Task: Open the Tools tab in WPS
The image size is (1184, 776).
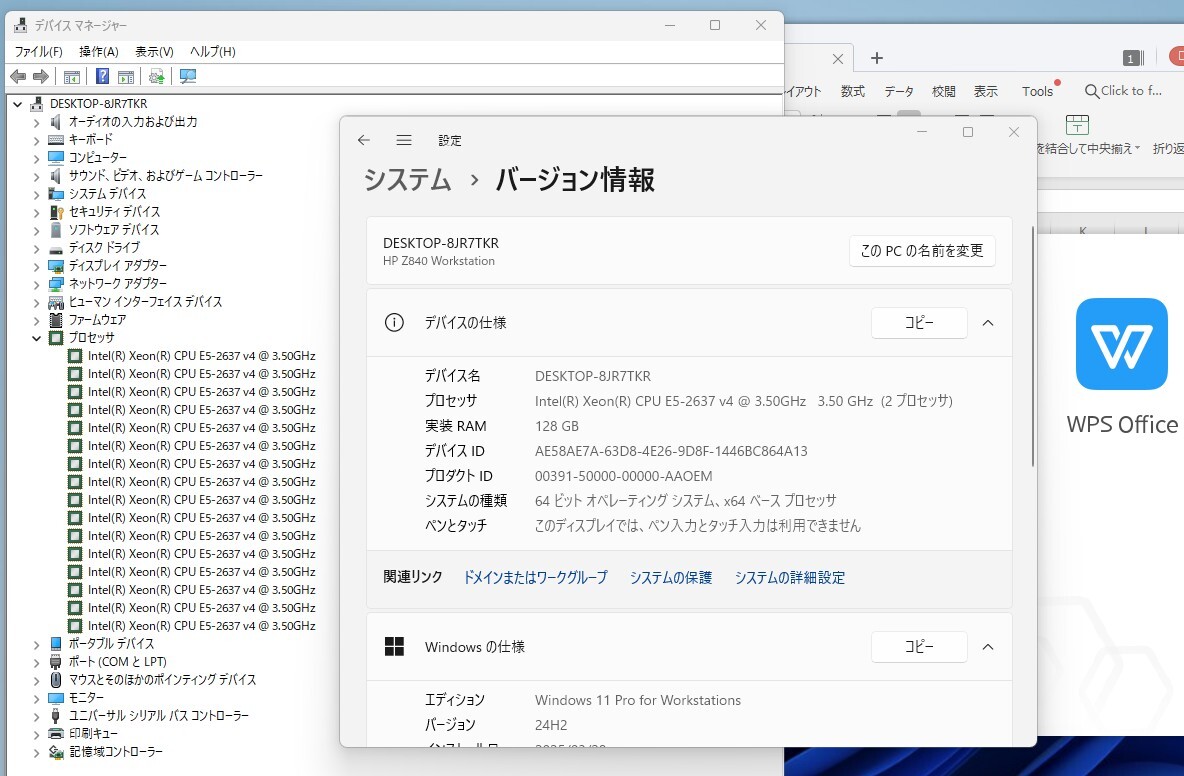Action: (1038, 91)
